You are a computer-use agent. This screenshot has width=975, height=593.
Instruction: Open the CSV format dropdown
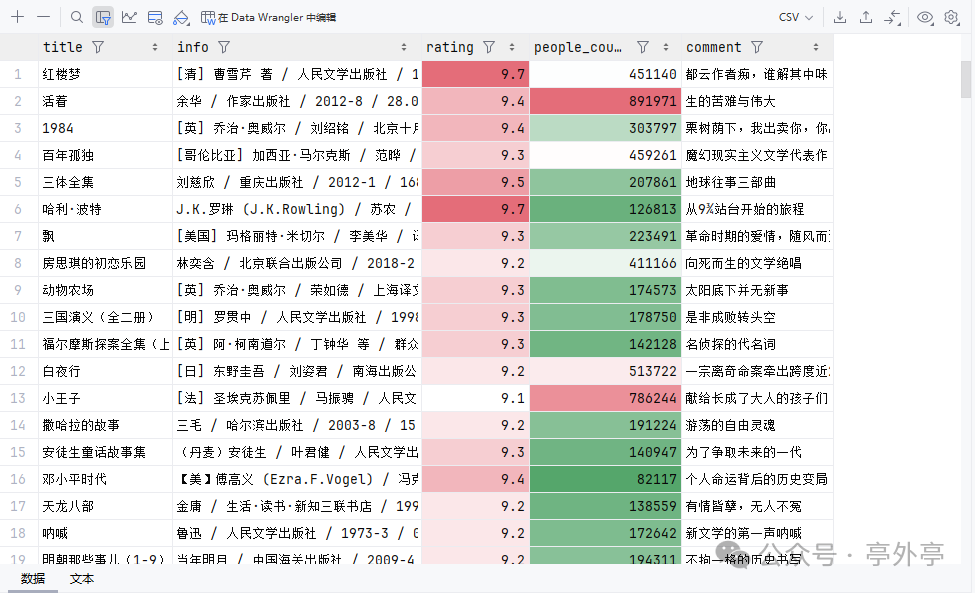click(796, 17)
